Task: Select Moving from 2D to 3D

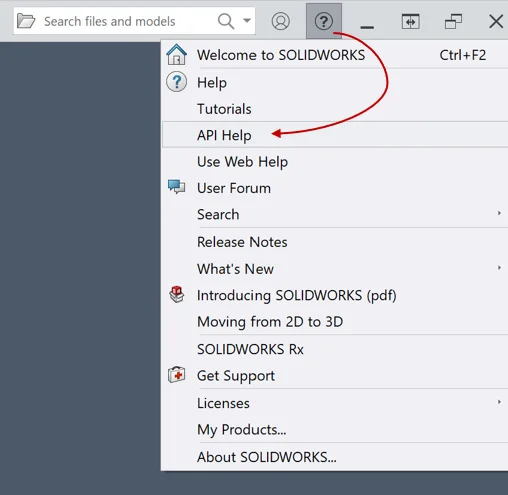Action: pyautogui.click(x=335, y=322)
